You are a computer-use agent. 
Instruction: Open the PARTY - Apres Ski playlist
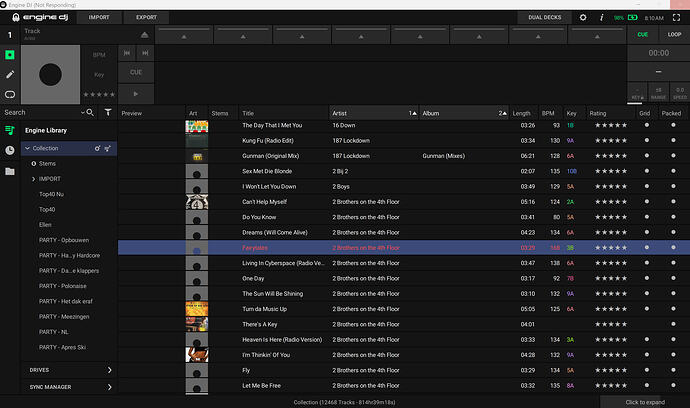coord(62,347)
